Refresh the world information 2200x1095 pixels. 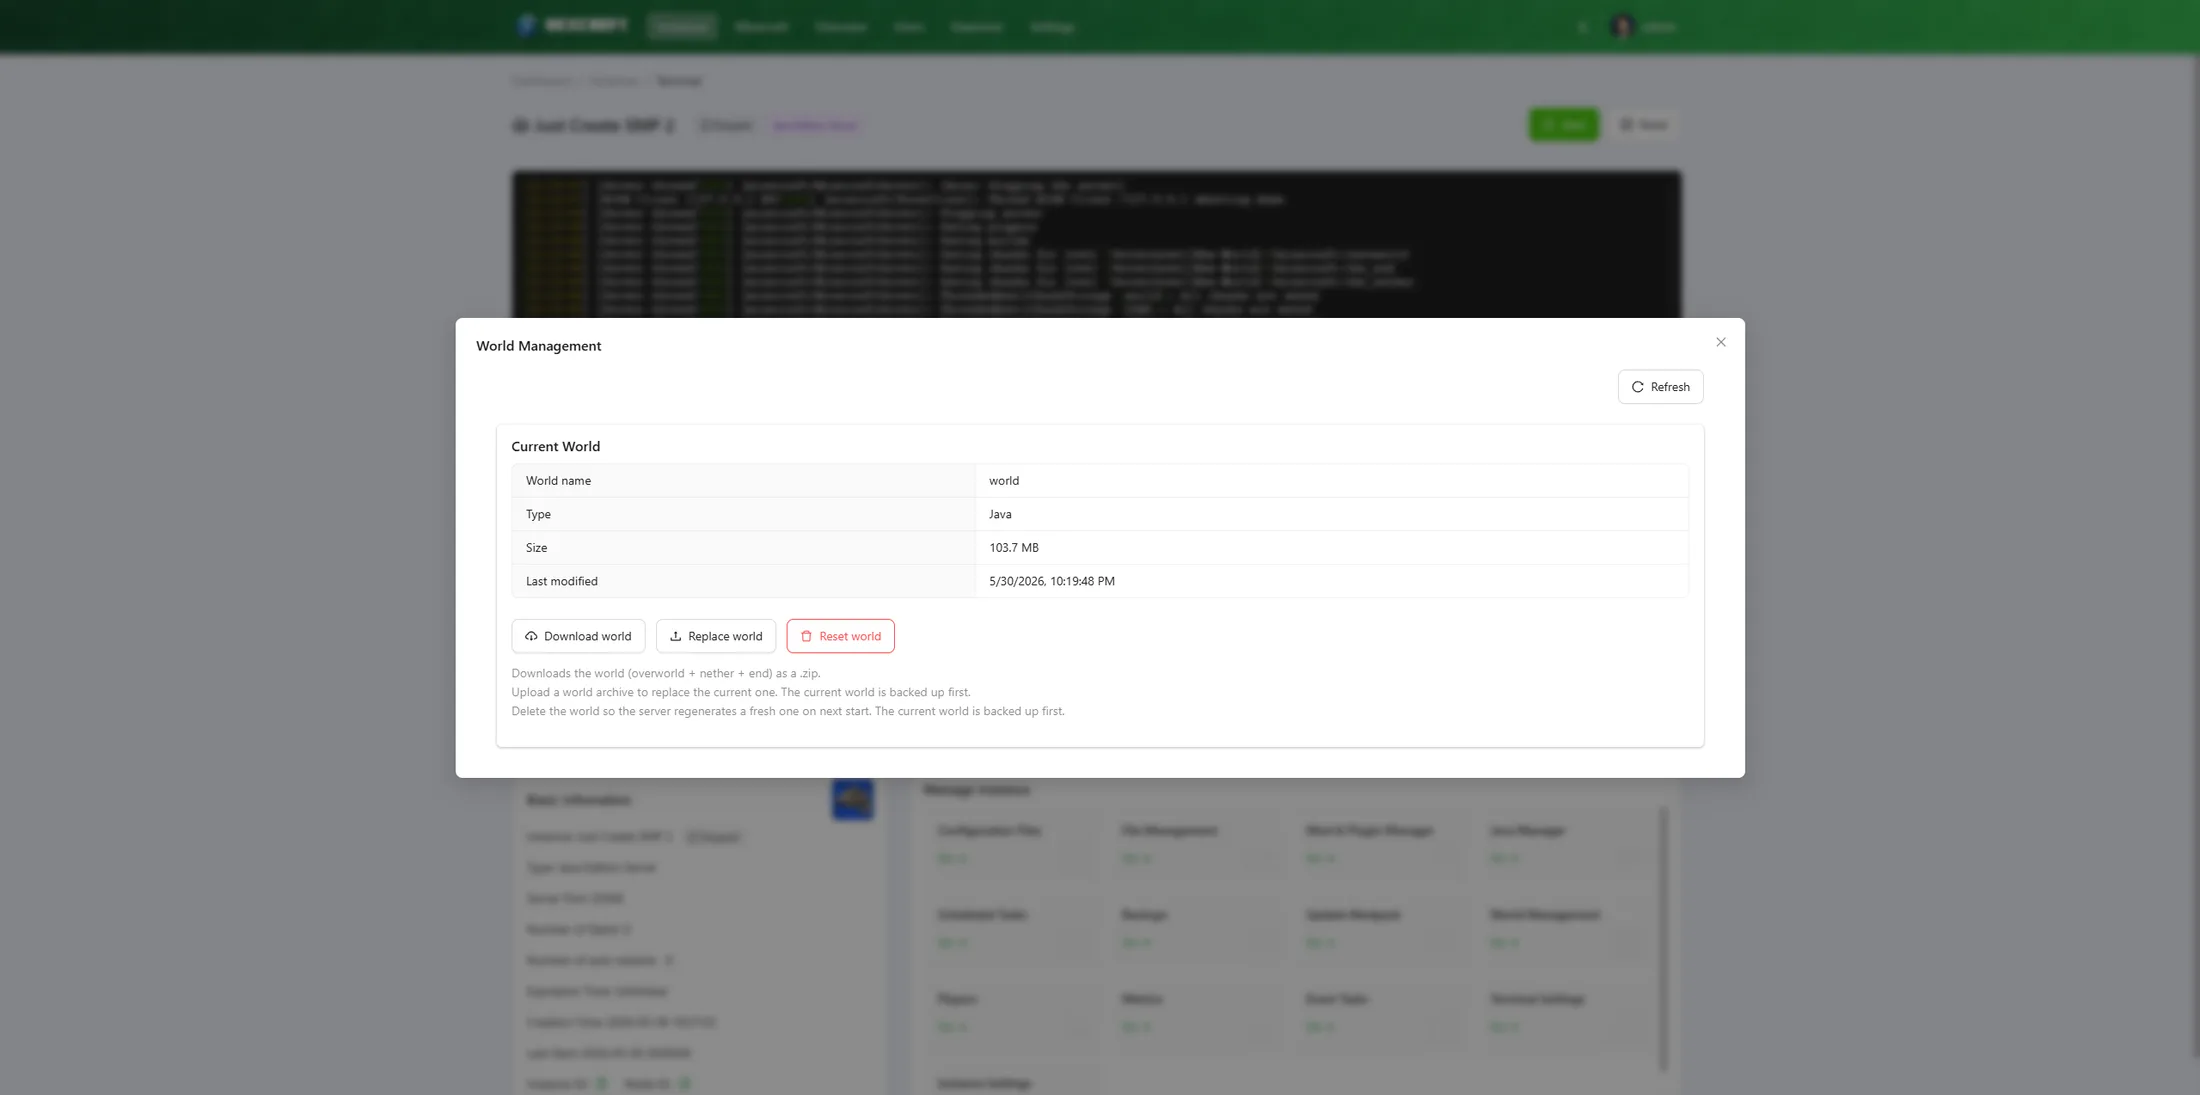tap(1660, 387)
